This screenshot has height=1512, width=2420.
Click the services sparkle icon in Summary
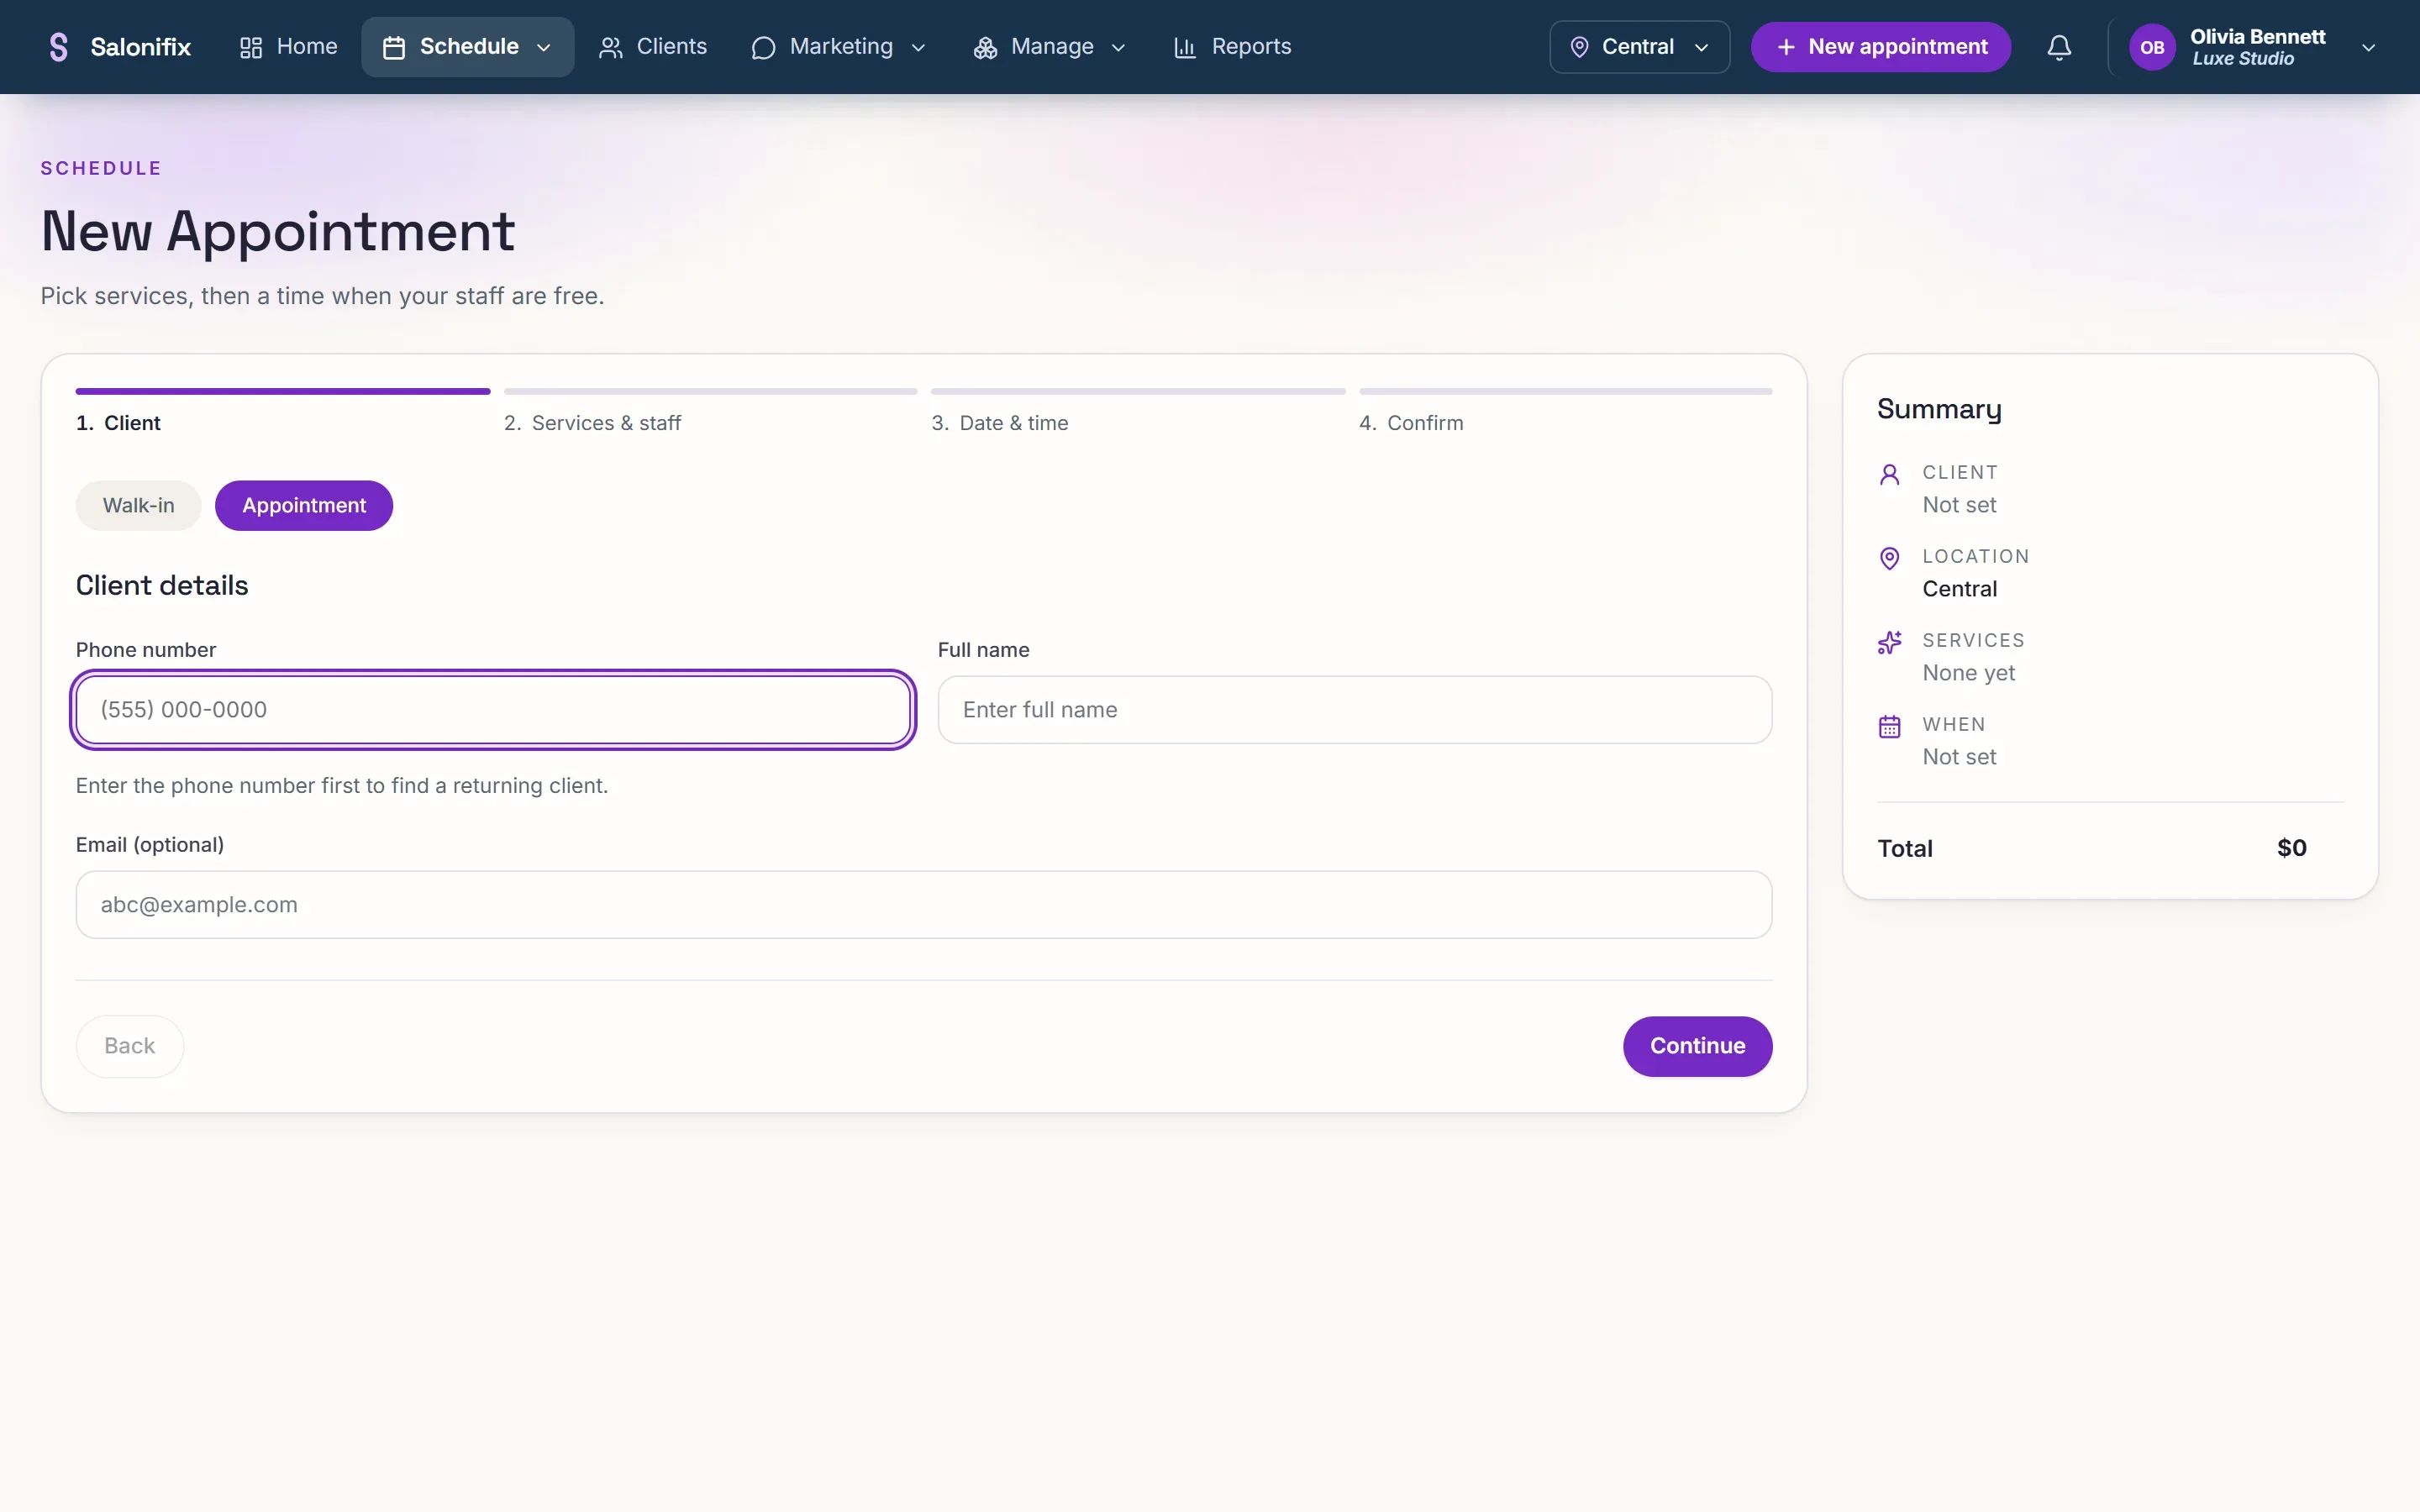pyautogui.click(x=1889, y=642)
